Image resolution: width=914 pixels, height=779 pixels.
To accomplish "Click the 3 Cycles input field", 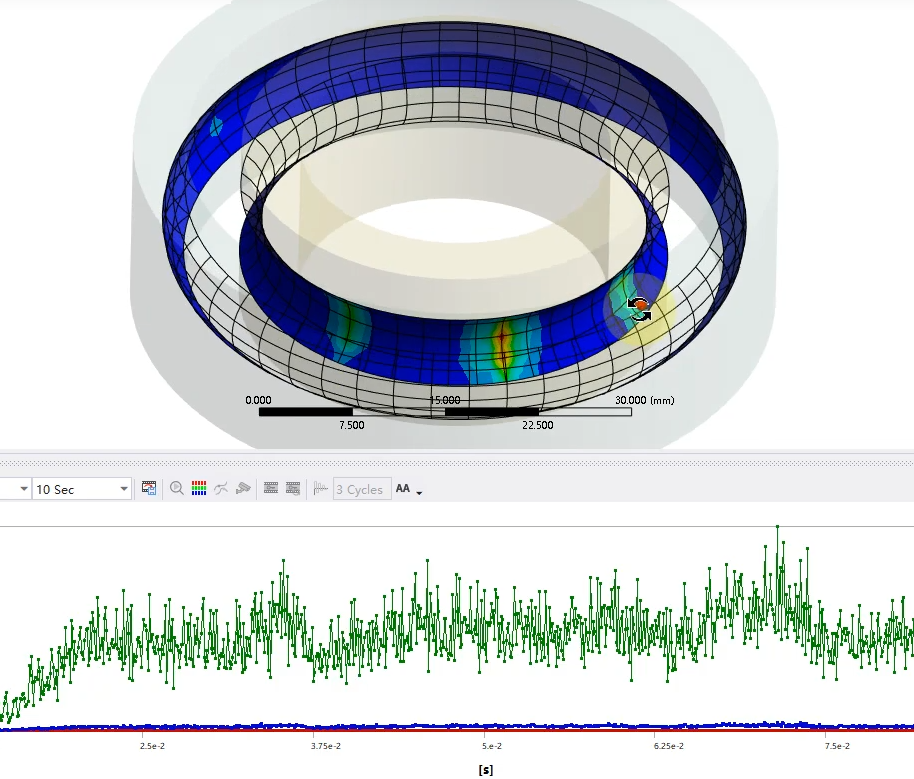I will pos(362,489).
